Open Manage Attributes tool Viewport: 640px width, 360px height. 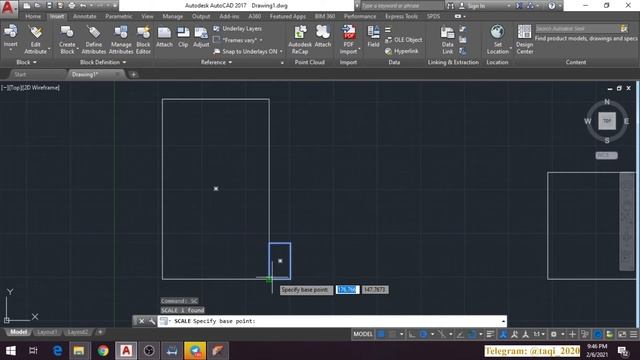pos(121,40)
